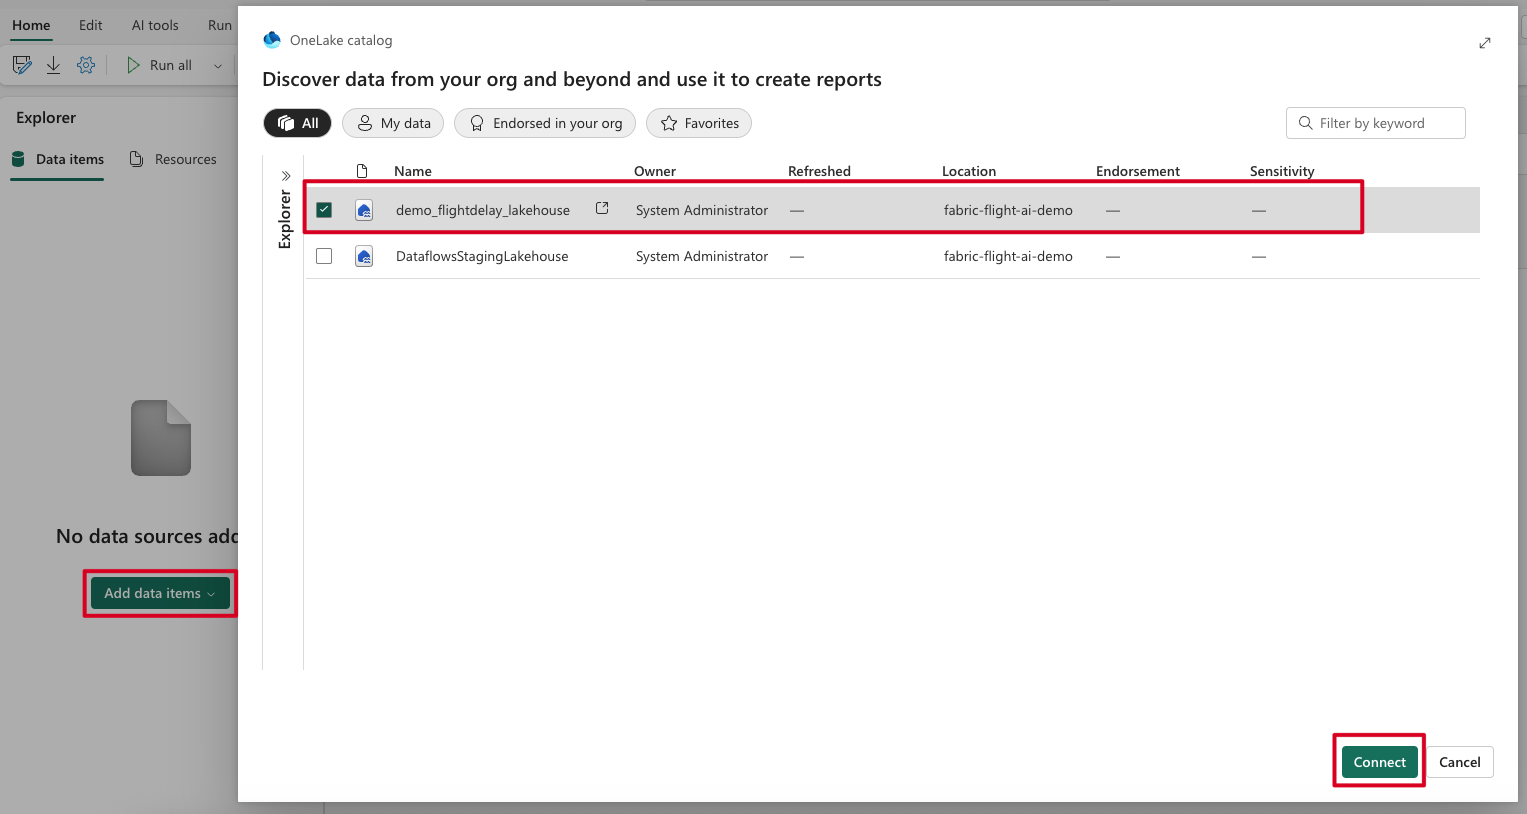Open demo_flightdelay_lakehouse in new window icon
Screen dimensions: 1527x814
602,208
